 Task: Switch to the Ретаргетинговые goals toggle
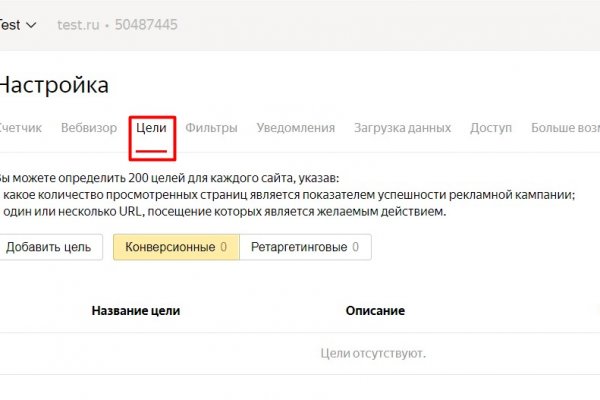(x=305, y=247)
